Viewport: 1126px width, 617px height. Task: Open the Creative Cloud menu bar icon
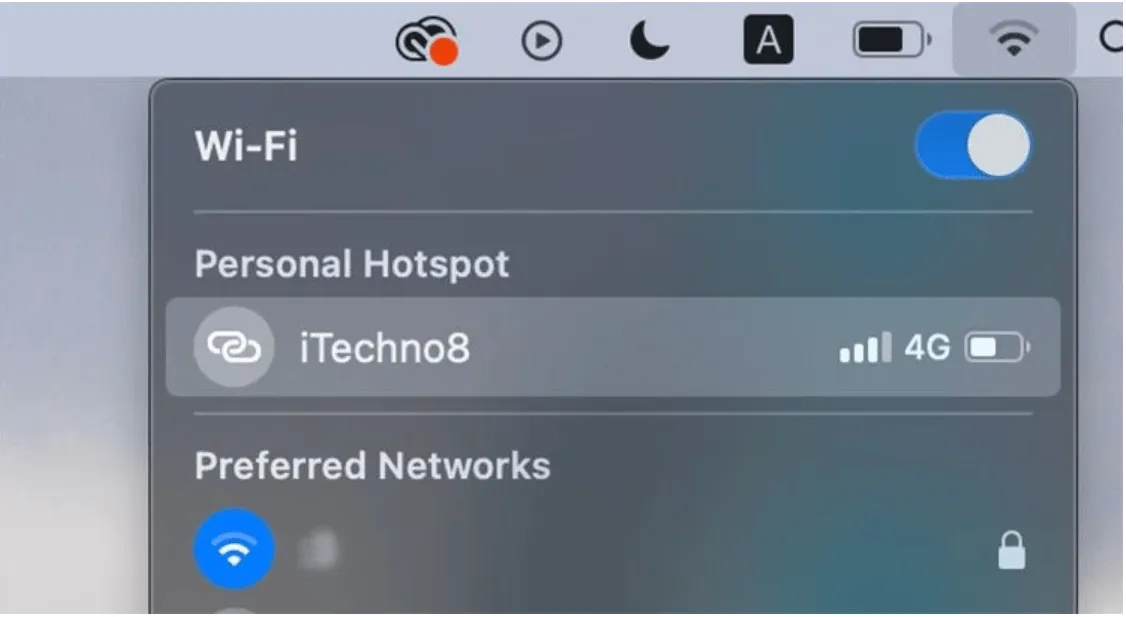[427, 40]
